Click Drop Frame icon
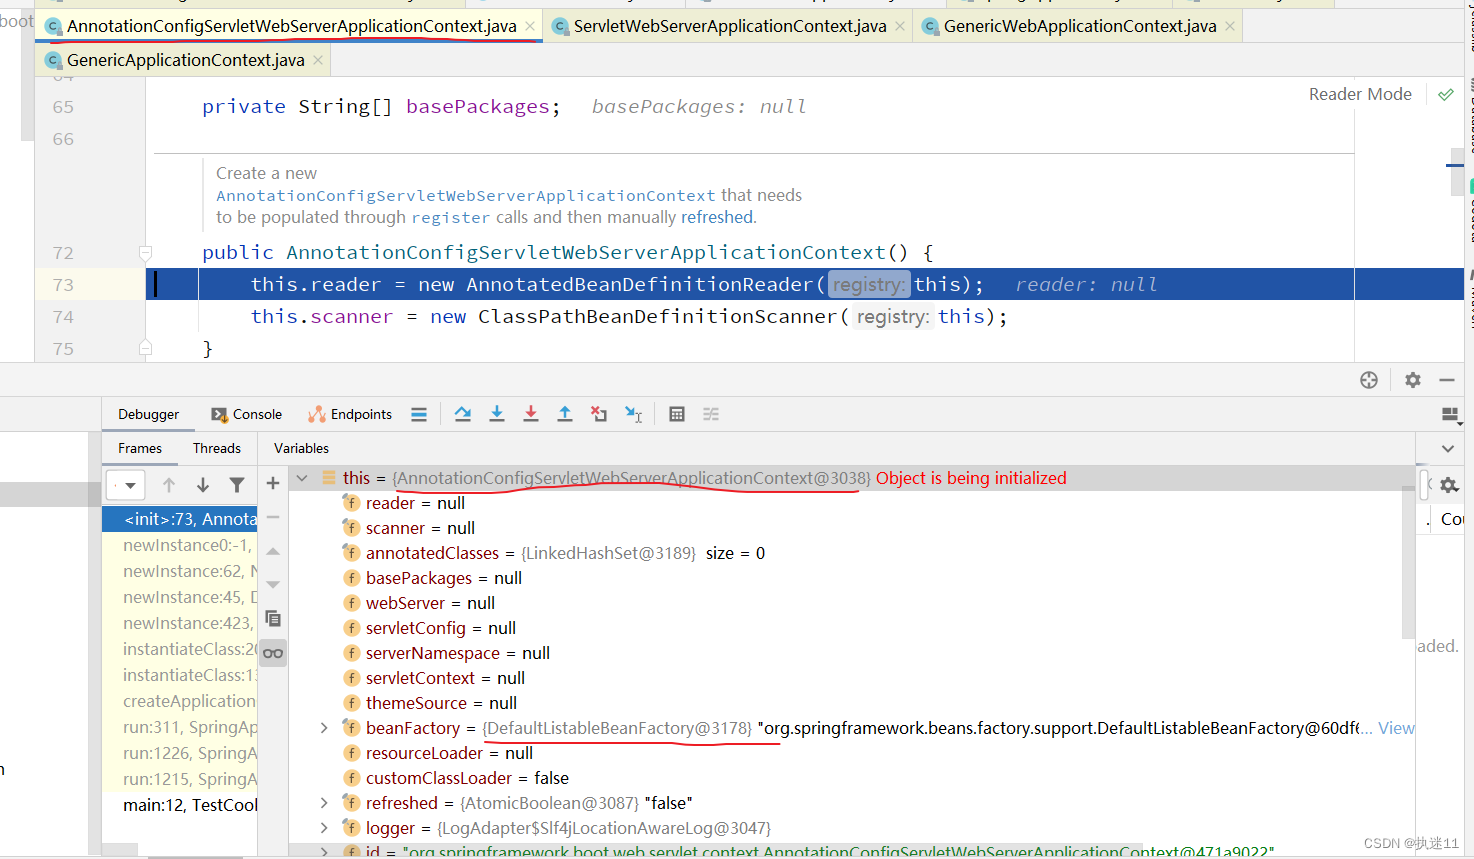Image resolution: width=1474 pixels, height=859 pixels. pos(599,414)
